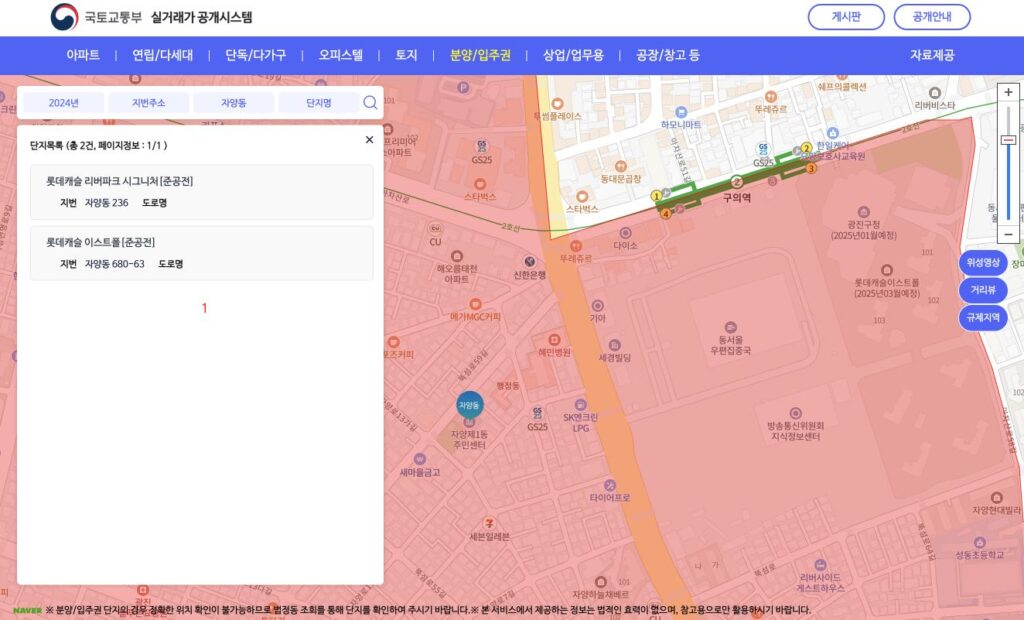Screen dimensions: 1024x620
Task: Click the 공개안내 button
Action: (932, 17)
